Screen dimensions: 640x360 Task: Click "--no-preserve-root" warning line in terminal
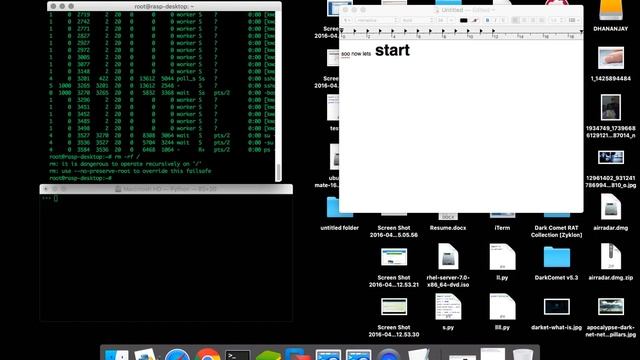131,171
